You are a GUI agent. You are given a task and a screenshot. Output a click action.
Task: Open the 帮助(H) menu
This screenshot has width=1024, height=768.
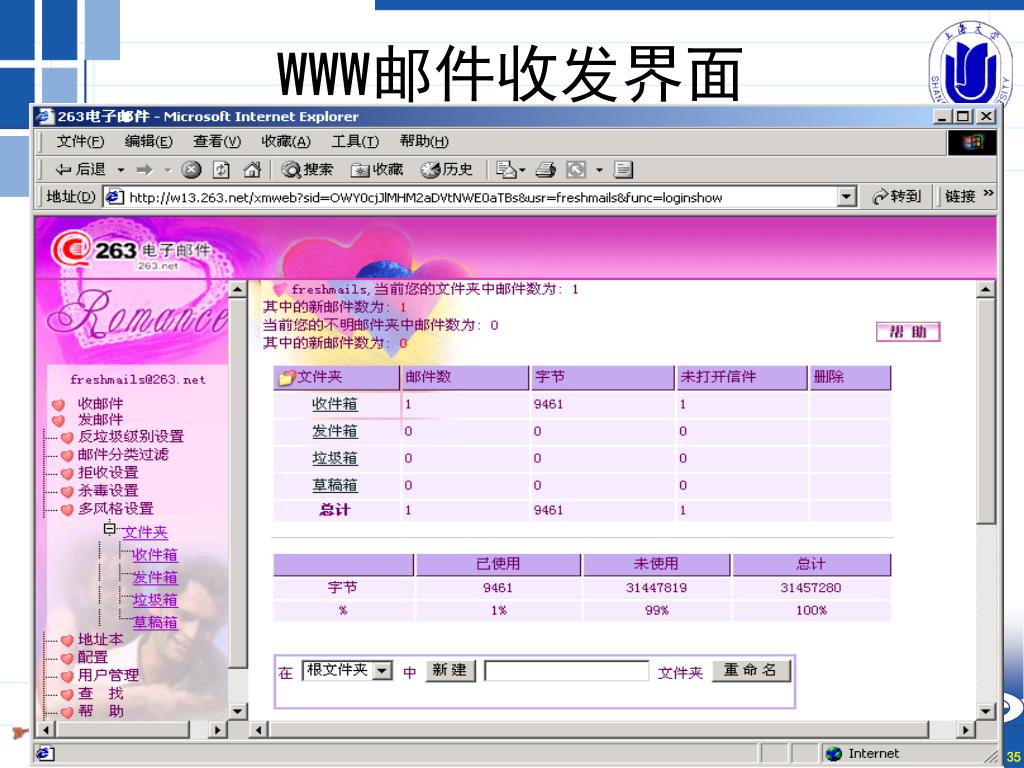click(424, 141)
